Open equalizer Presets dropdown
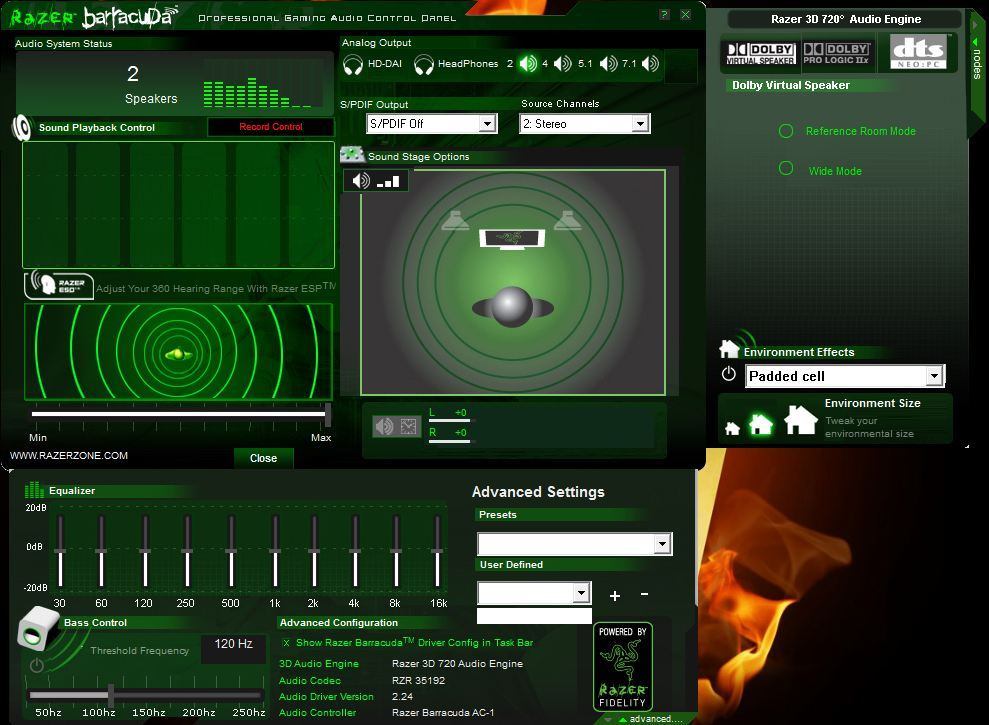The height and width of the screenshot is (725, 989). 575,544
